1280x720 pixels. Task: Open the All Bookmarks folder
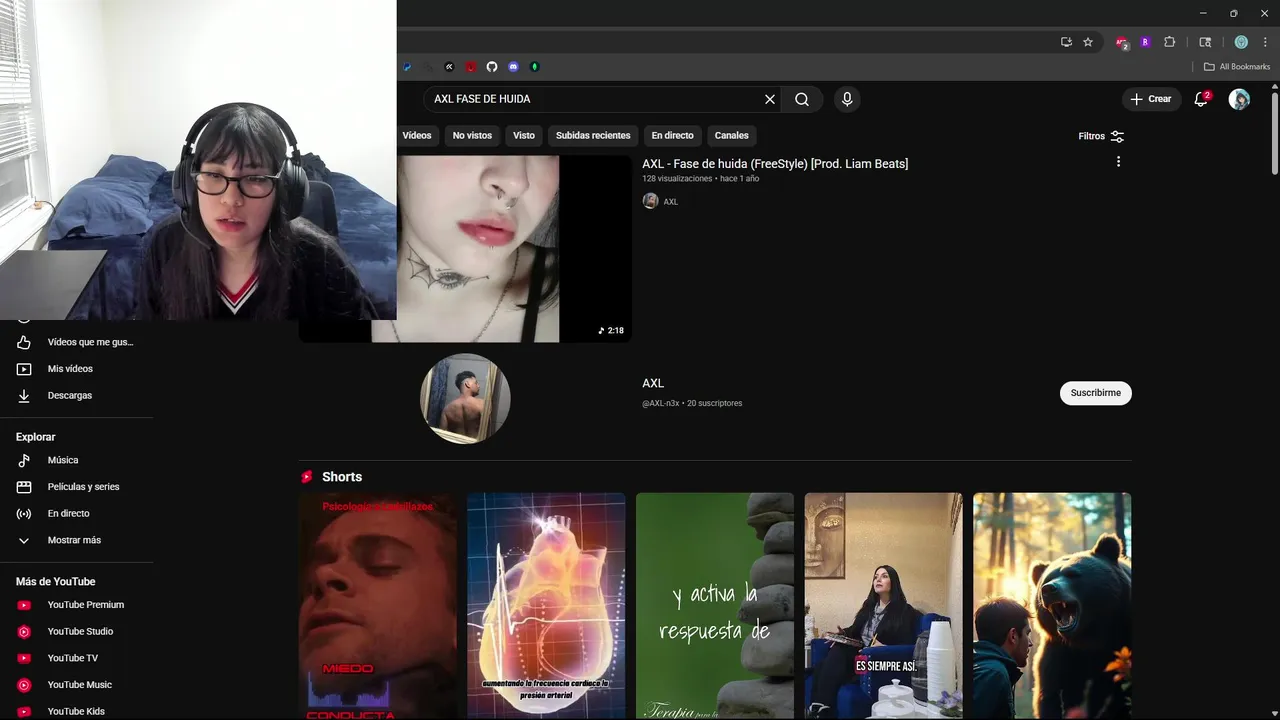(1237, 67)
